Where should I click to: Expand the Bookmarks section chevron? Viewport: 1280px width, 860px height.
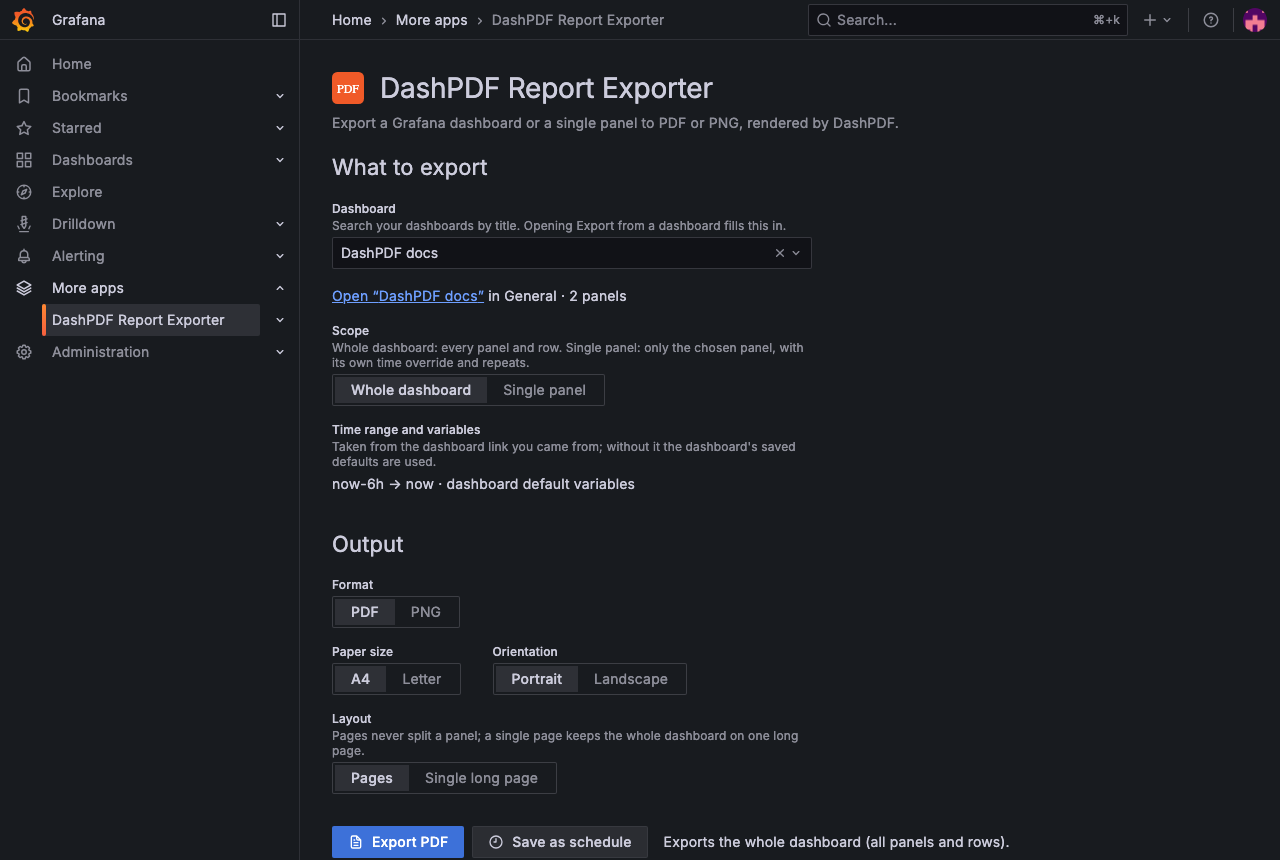[x=280, y=96]
